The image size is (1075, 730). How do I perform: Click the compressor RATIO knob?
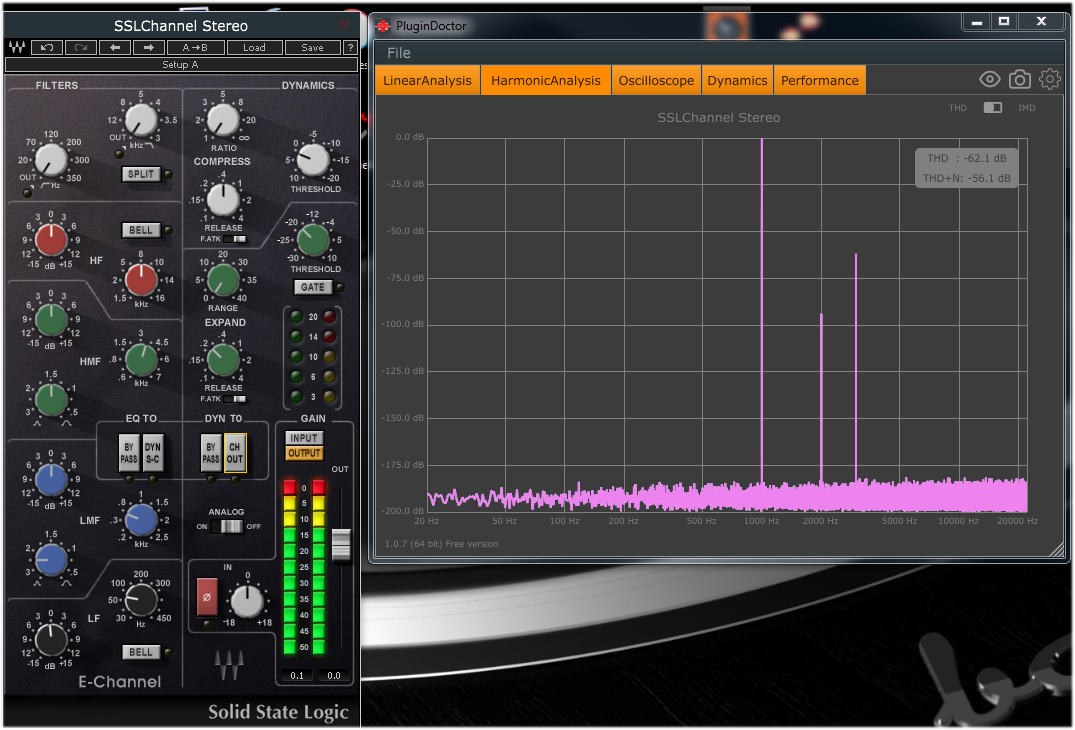223,120
